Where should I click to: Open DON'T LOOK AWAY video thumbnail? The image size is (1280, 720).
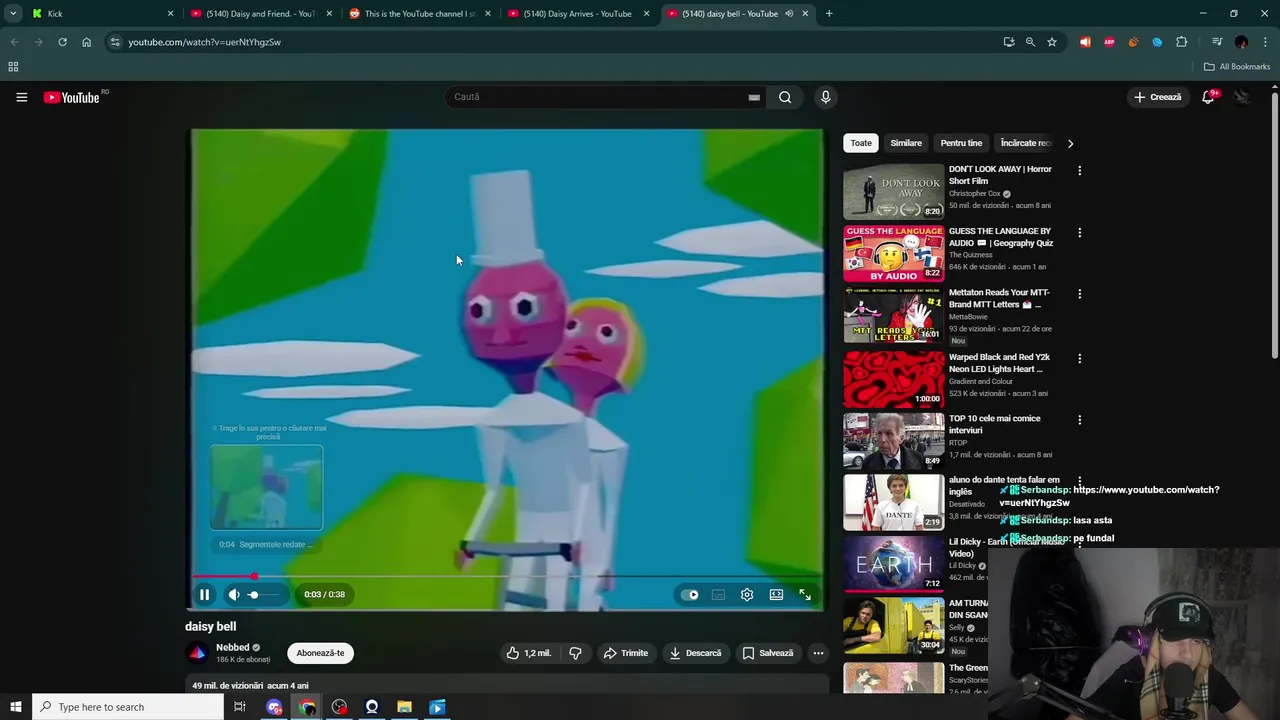pyautogui.click(x=893, y=191)
